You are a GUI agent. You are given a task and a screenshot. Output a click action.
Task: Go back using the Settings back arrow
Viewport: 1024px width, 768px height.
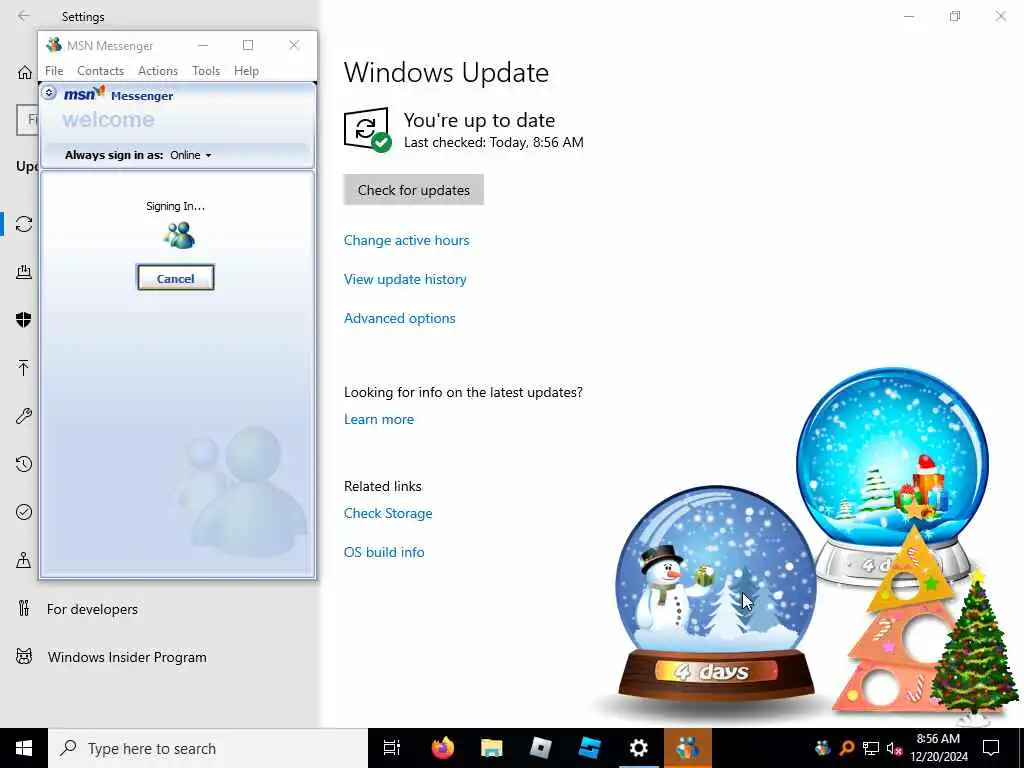(24, 16)
